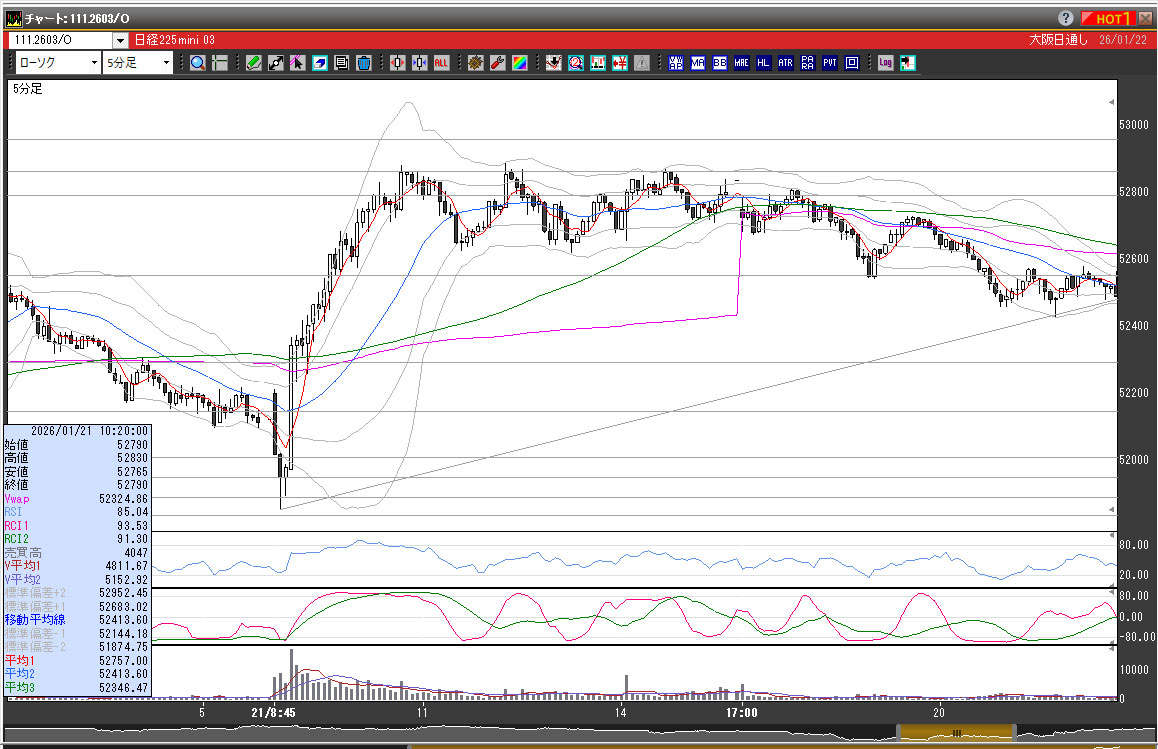The image size is (1158, 749).
Task: Toggle the BB Bollinger Bands indicator
Action: 719,63
